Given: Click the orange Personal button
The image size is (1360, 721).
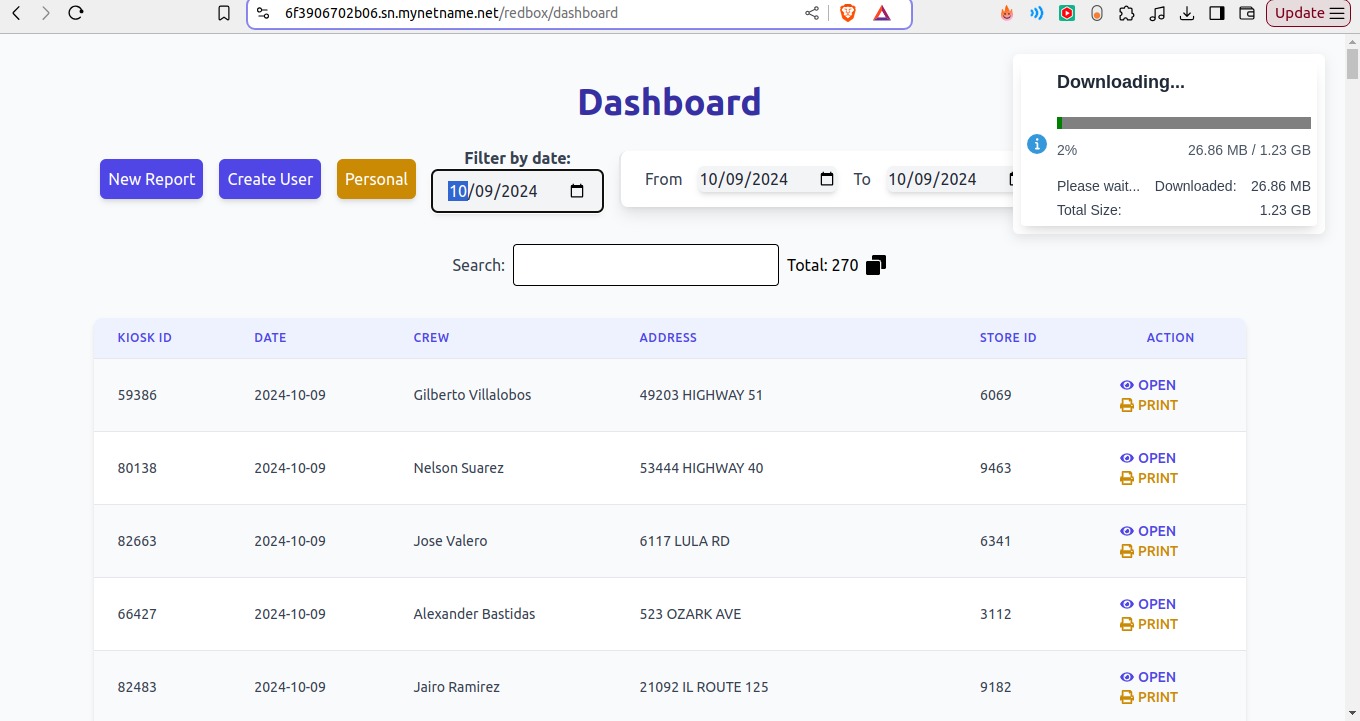Looking at the screenshot, I should 376,179.
